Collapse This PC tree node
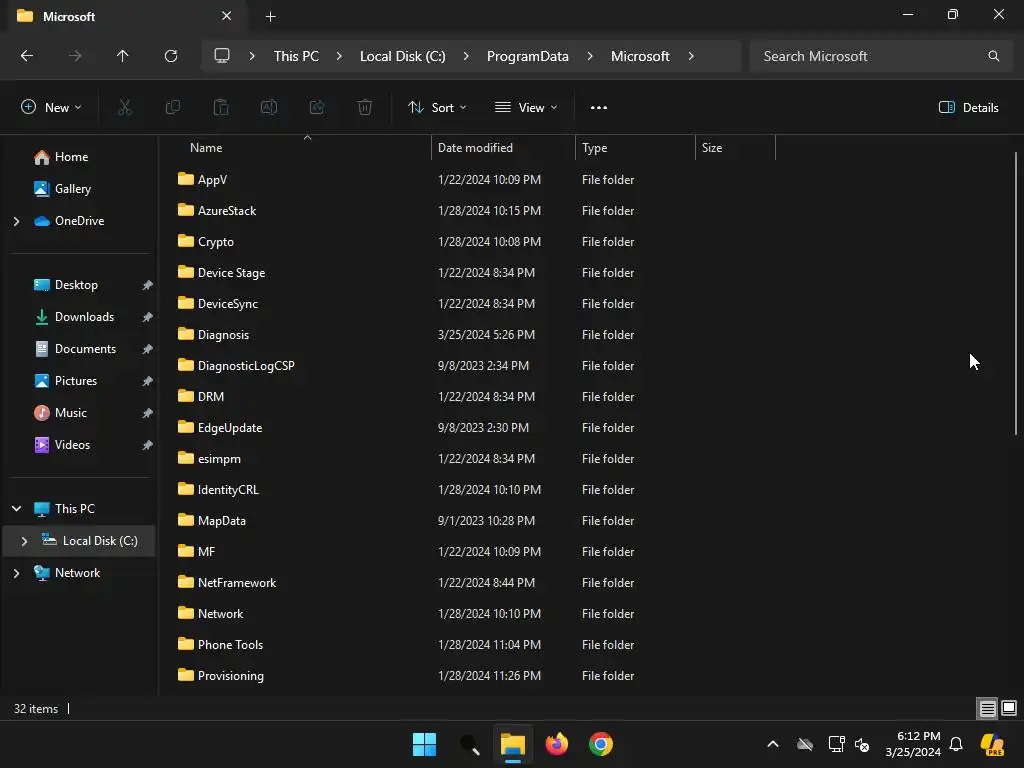This screenshot has width=1024, height=768. [x=16, y=509]
